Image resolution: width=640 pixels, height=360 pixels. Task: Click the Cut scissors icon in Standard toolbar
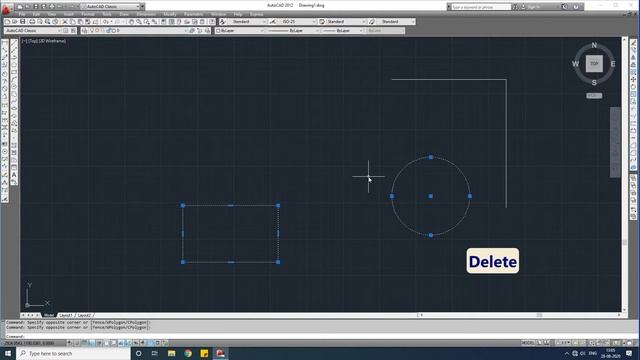(65, 22)
